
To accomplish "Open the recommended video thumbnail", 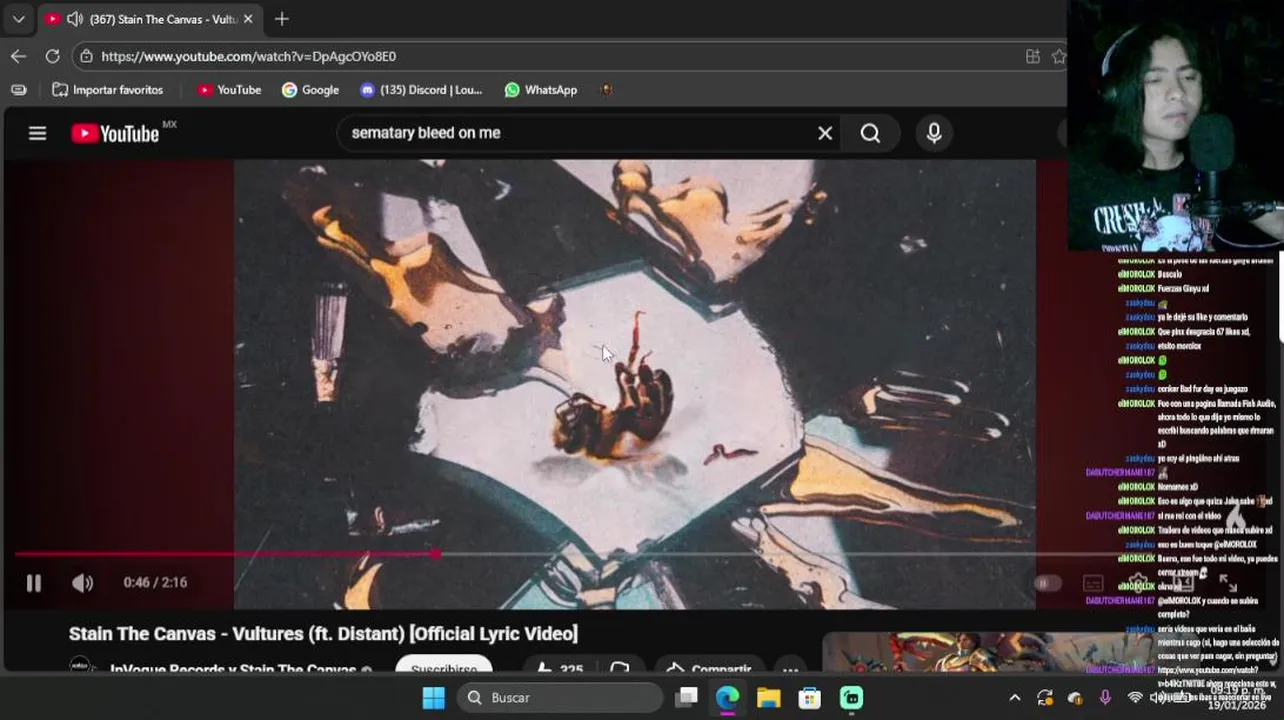I will [985, 652].
